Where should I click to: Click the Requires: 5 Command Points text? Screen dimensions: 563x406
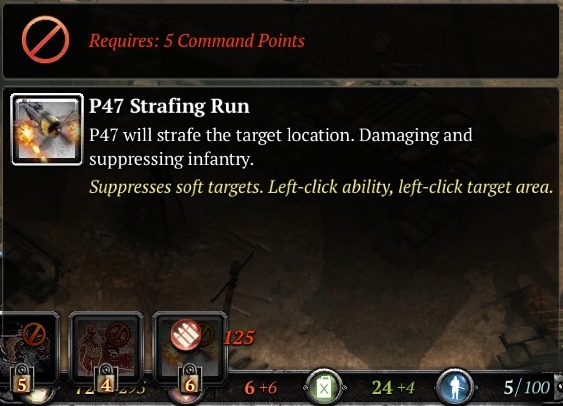pyautogui.click(x=197, y=41)
